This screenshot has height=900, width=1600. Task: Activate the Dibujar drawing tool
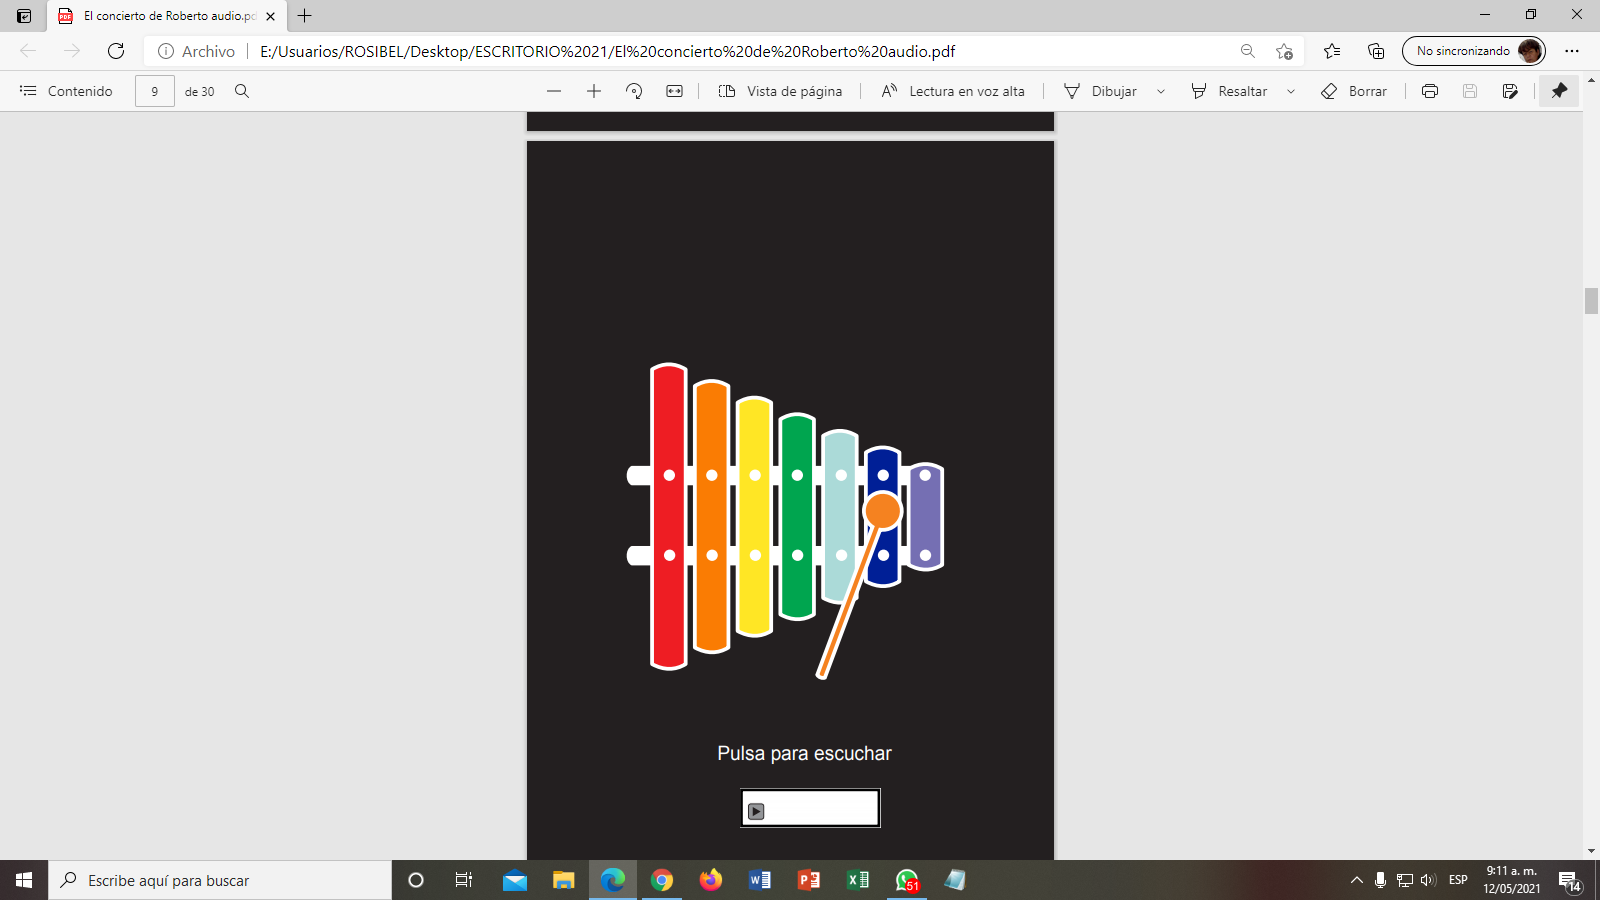click(1100, 91)
